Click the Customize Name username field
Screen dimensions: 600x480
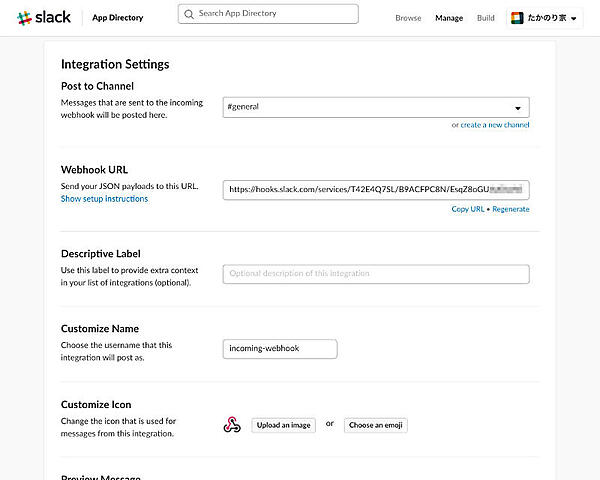(280, 349)
